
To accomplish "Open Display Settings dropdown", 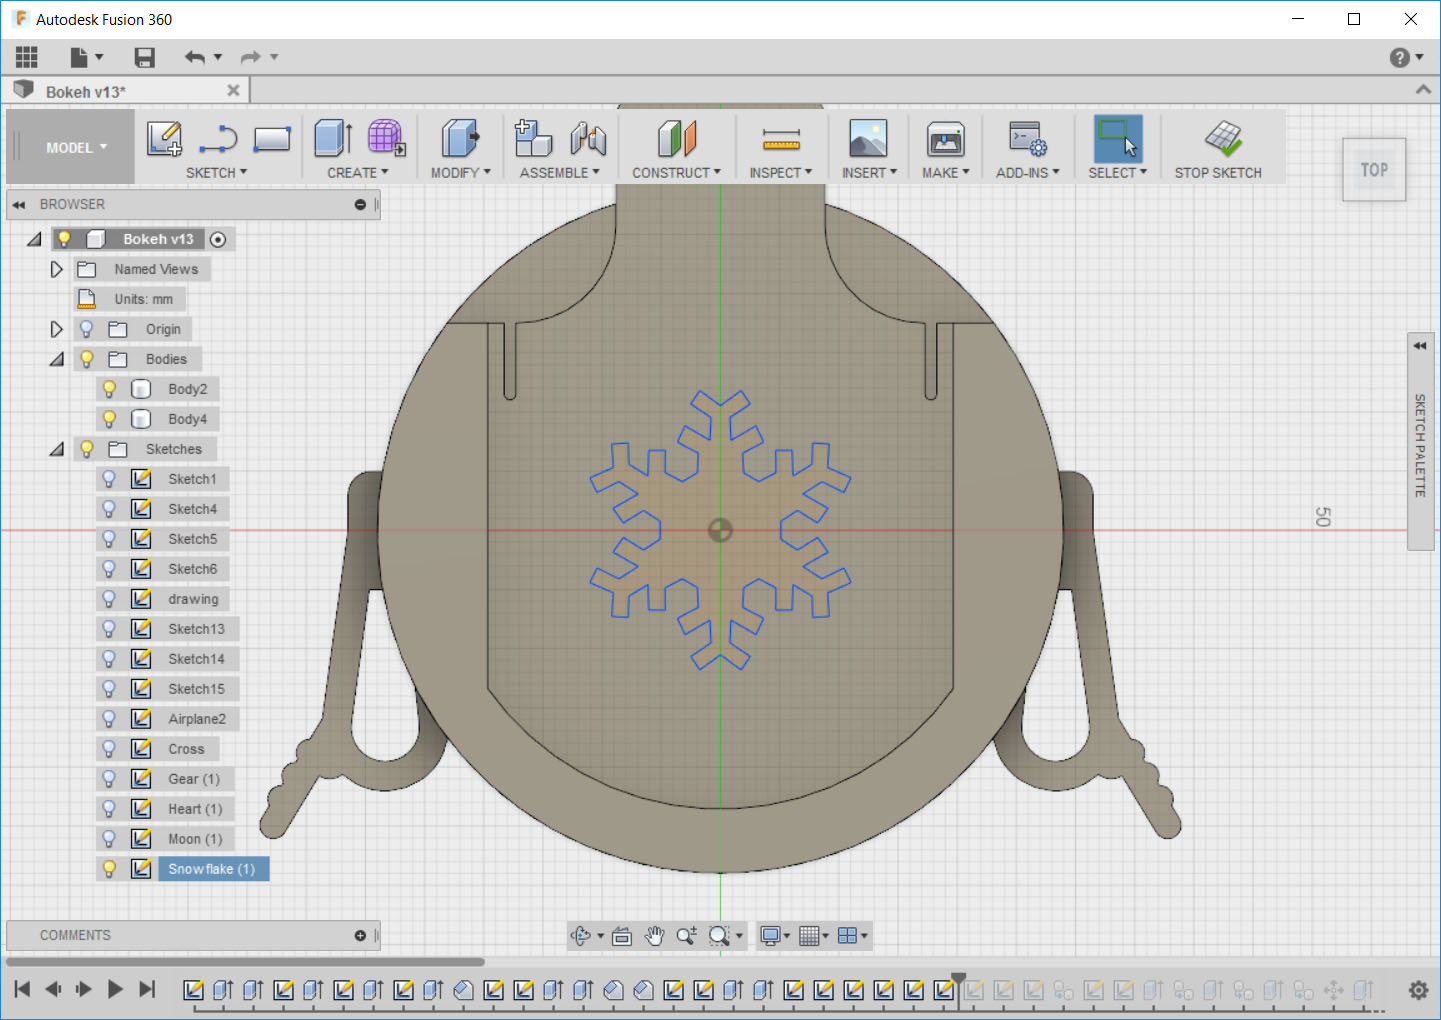I will pyautogui.click(x=775, y=936).
